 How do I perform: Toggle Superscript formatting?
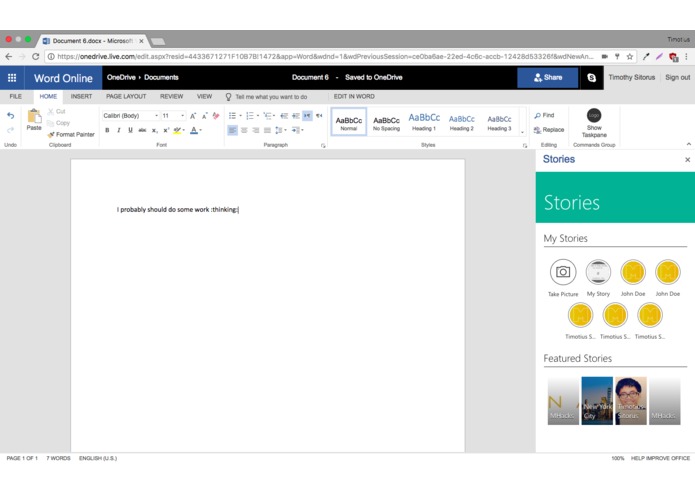click(166, 130)
